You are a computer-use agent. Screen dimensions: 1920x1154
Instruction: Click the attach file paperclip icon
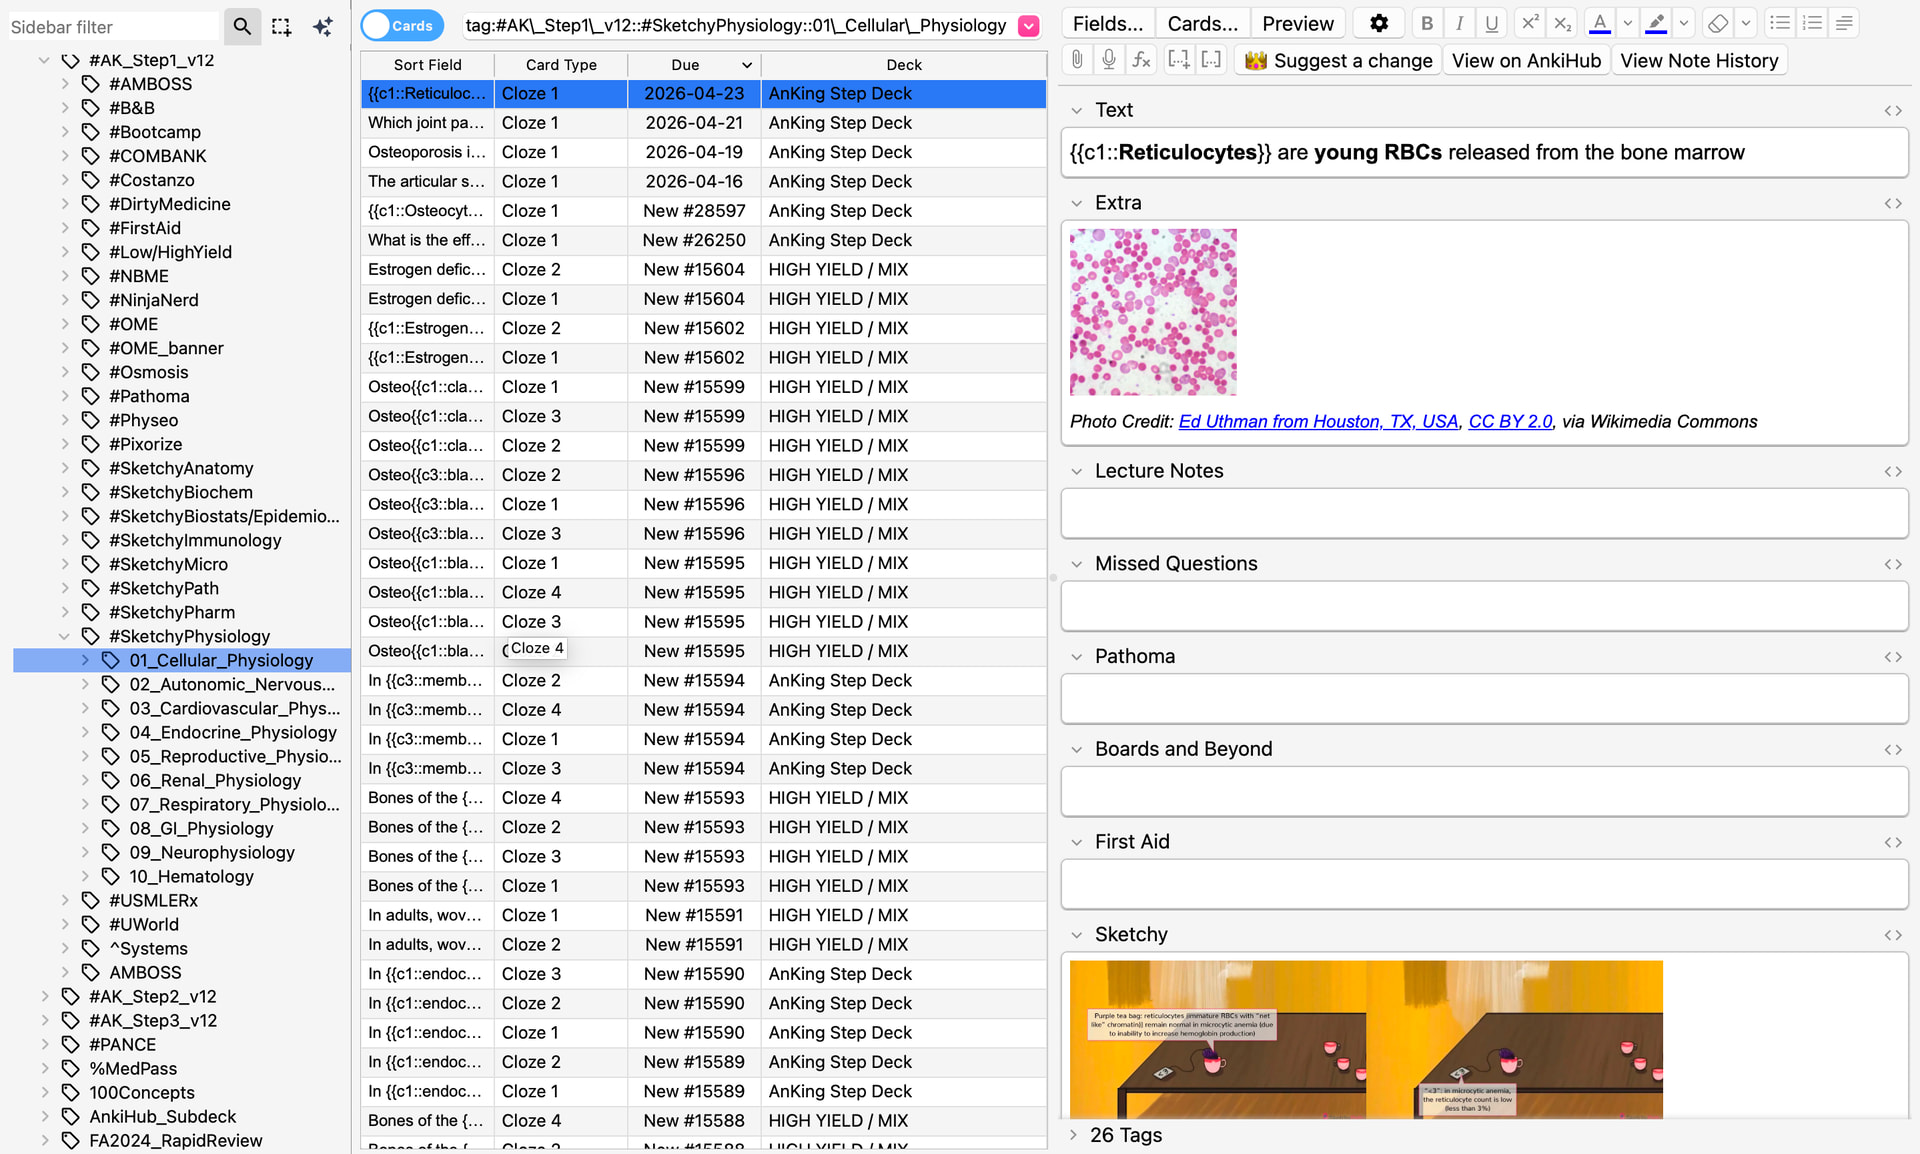coord(1077,60)
